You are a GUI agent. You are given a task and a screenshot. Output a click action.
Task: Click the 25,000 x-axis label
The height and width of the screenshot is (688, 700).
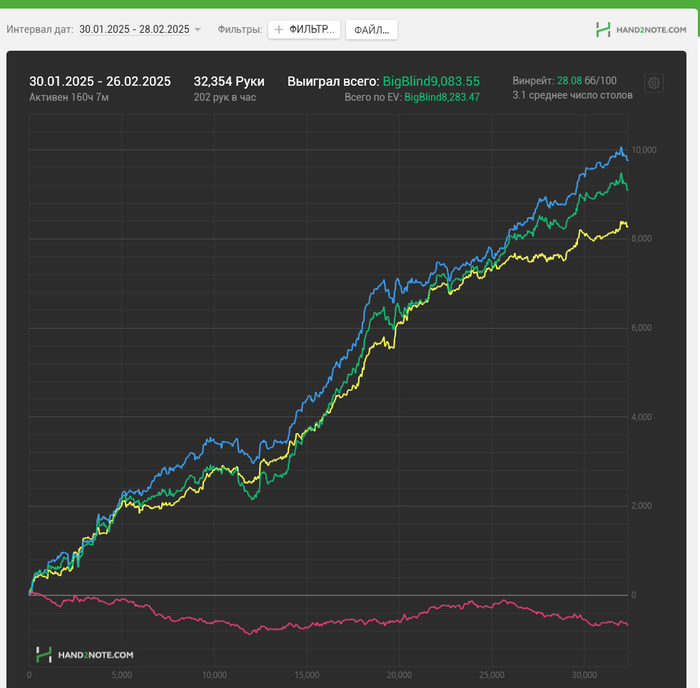(492, 675)
